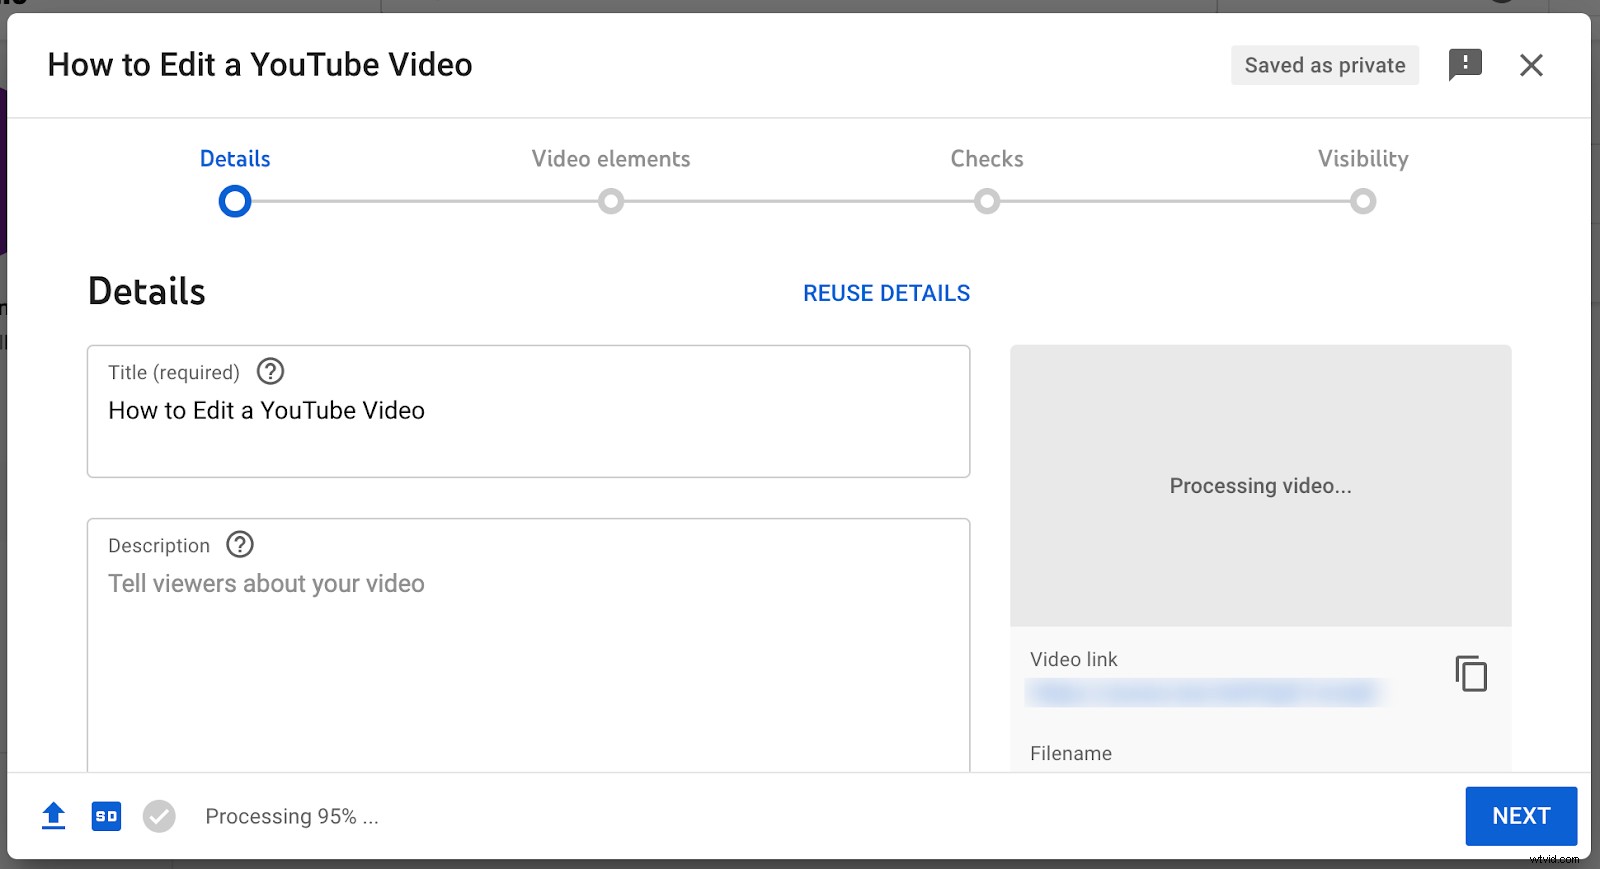Click the NEXT button
This screenshot has height=869, width=1600.
(x=1521, y=816)
